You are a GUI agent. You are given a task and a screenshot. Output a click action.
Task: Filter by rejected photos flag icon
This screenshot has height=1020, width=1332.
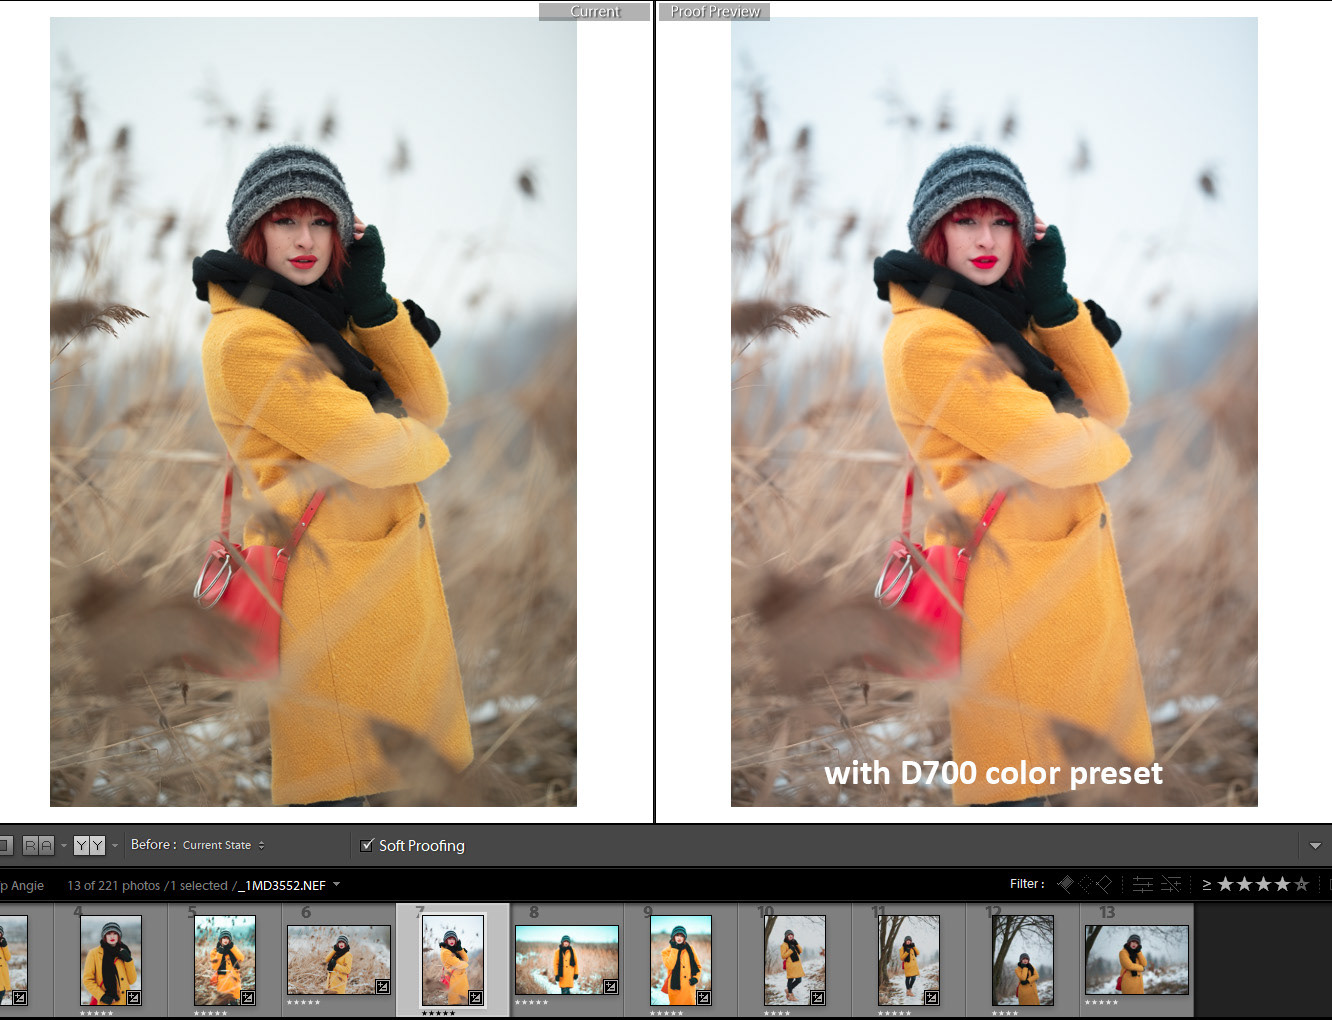pyautogui.click(x=1104, y=884)
